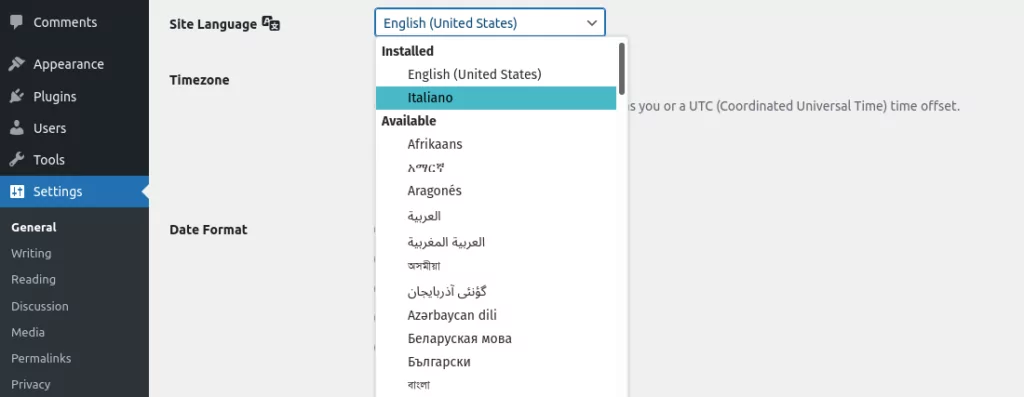
Task: Select the Amharic script language option
Action: (x=496, y=167)
